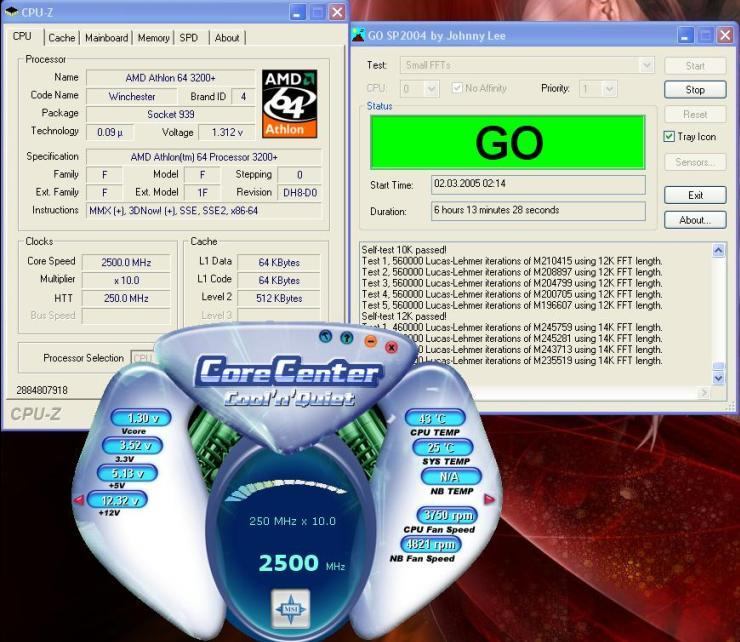Click the Exit button in SP2004
The image size is (740, 642).
695,195
